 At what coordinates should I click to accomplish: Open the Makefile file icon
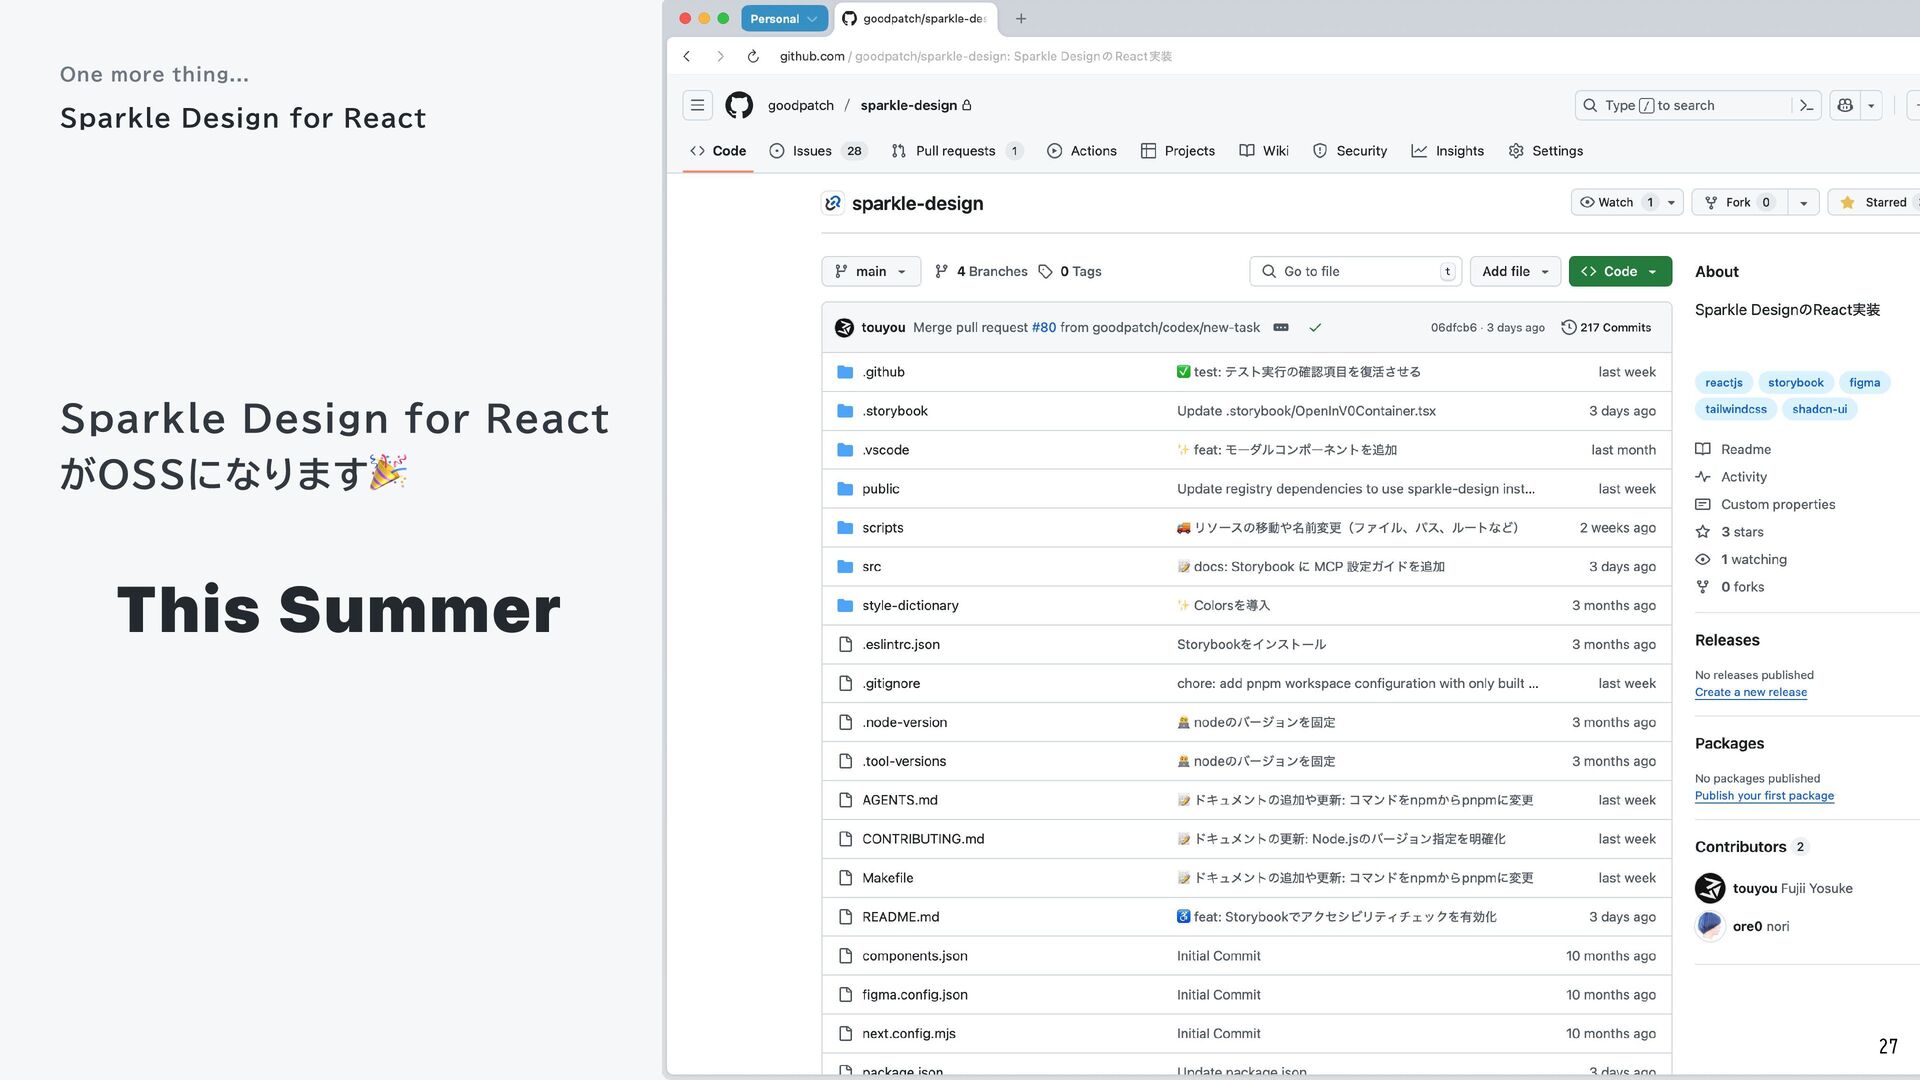(845, 878)
